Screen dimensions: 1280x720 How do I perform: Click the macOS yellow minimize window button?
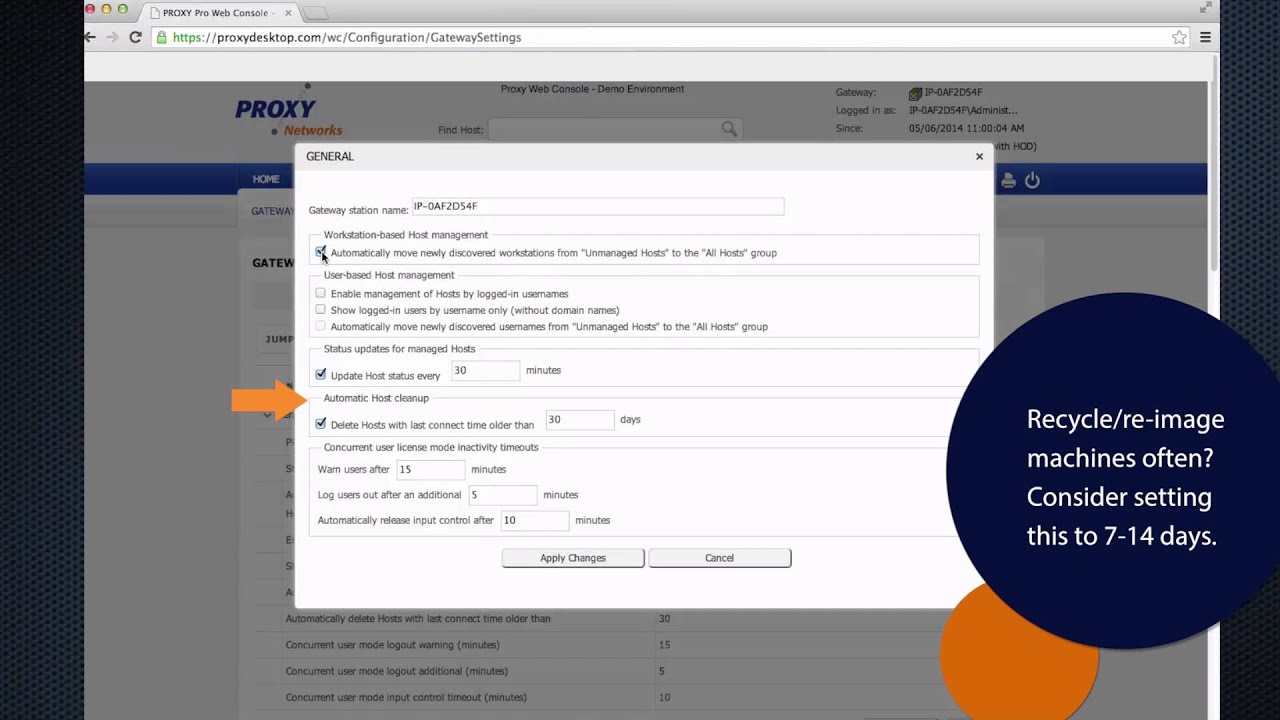pyautogui.click(x=106, y=9)
